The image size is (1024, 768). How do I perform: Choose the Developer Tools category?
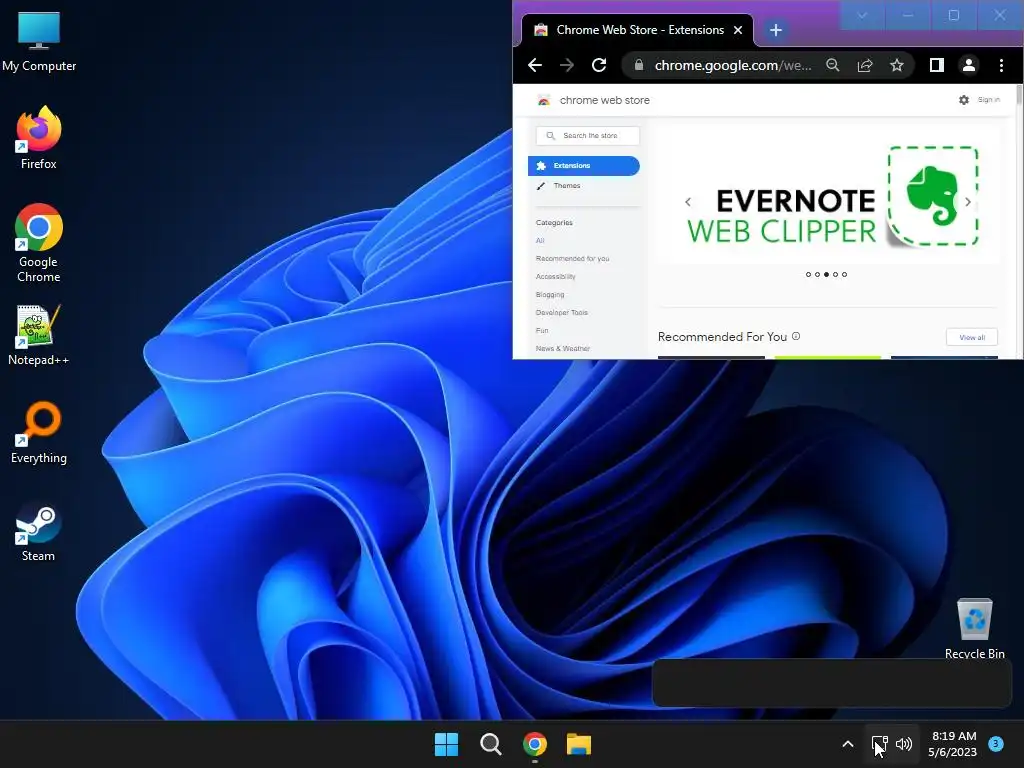(562, 312)
